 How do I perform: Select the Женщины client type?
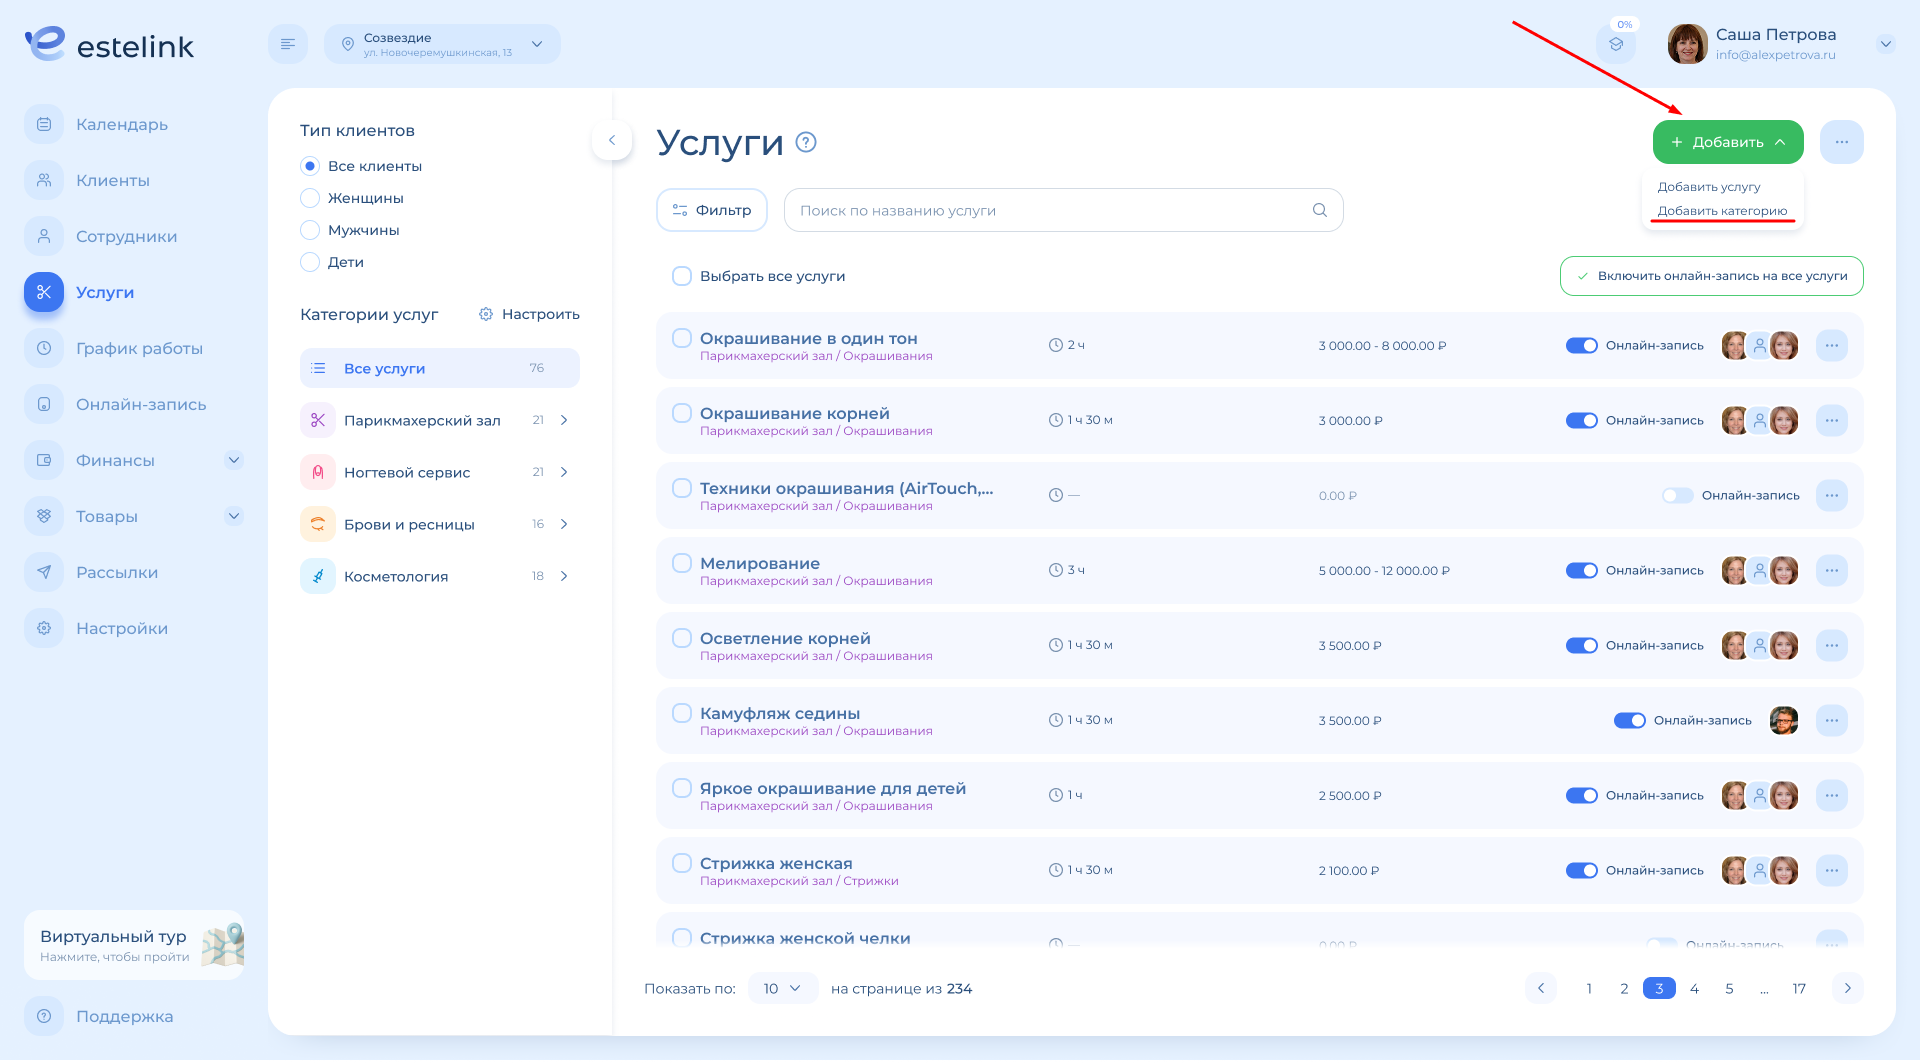click(x=310, y=198)
